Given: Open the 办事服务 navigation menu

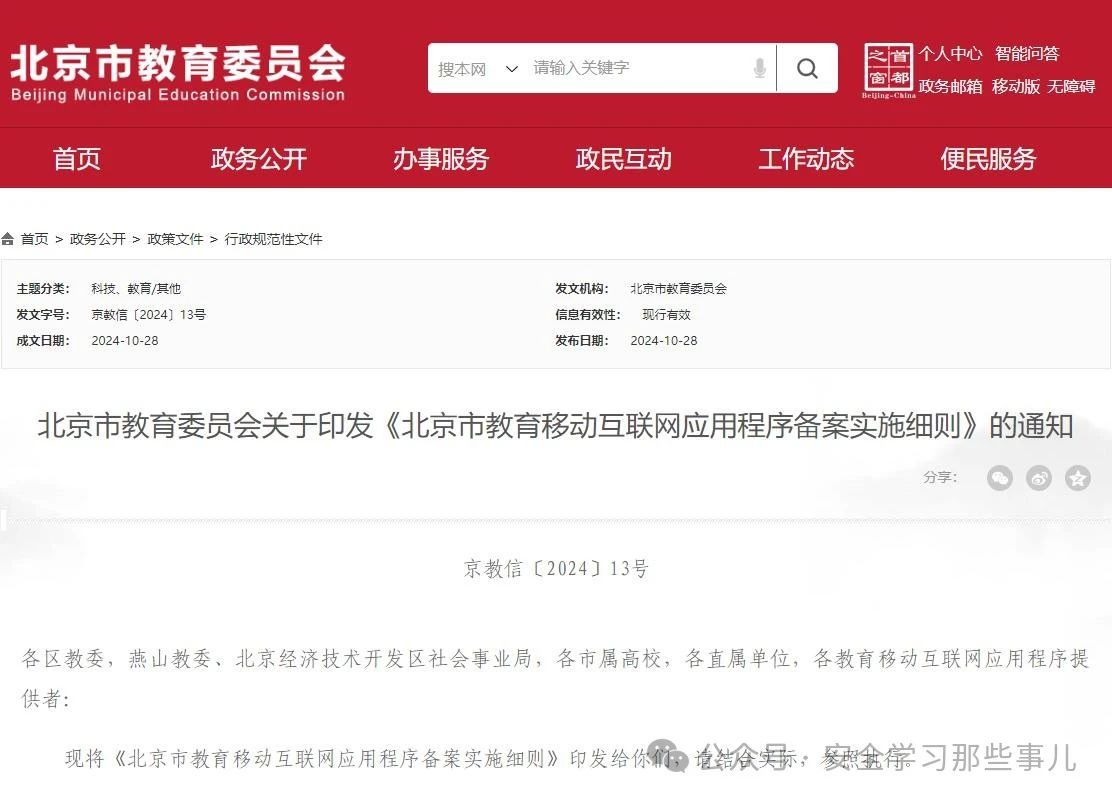Looking at the screenshot, I should point(441,159).
